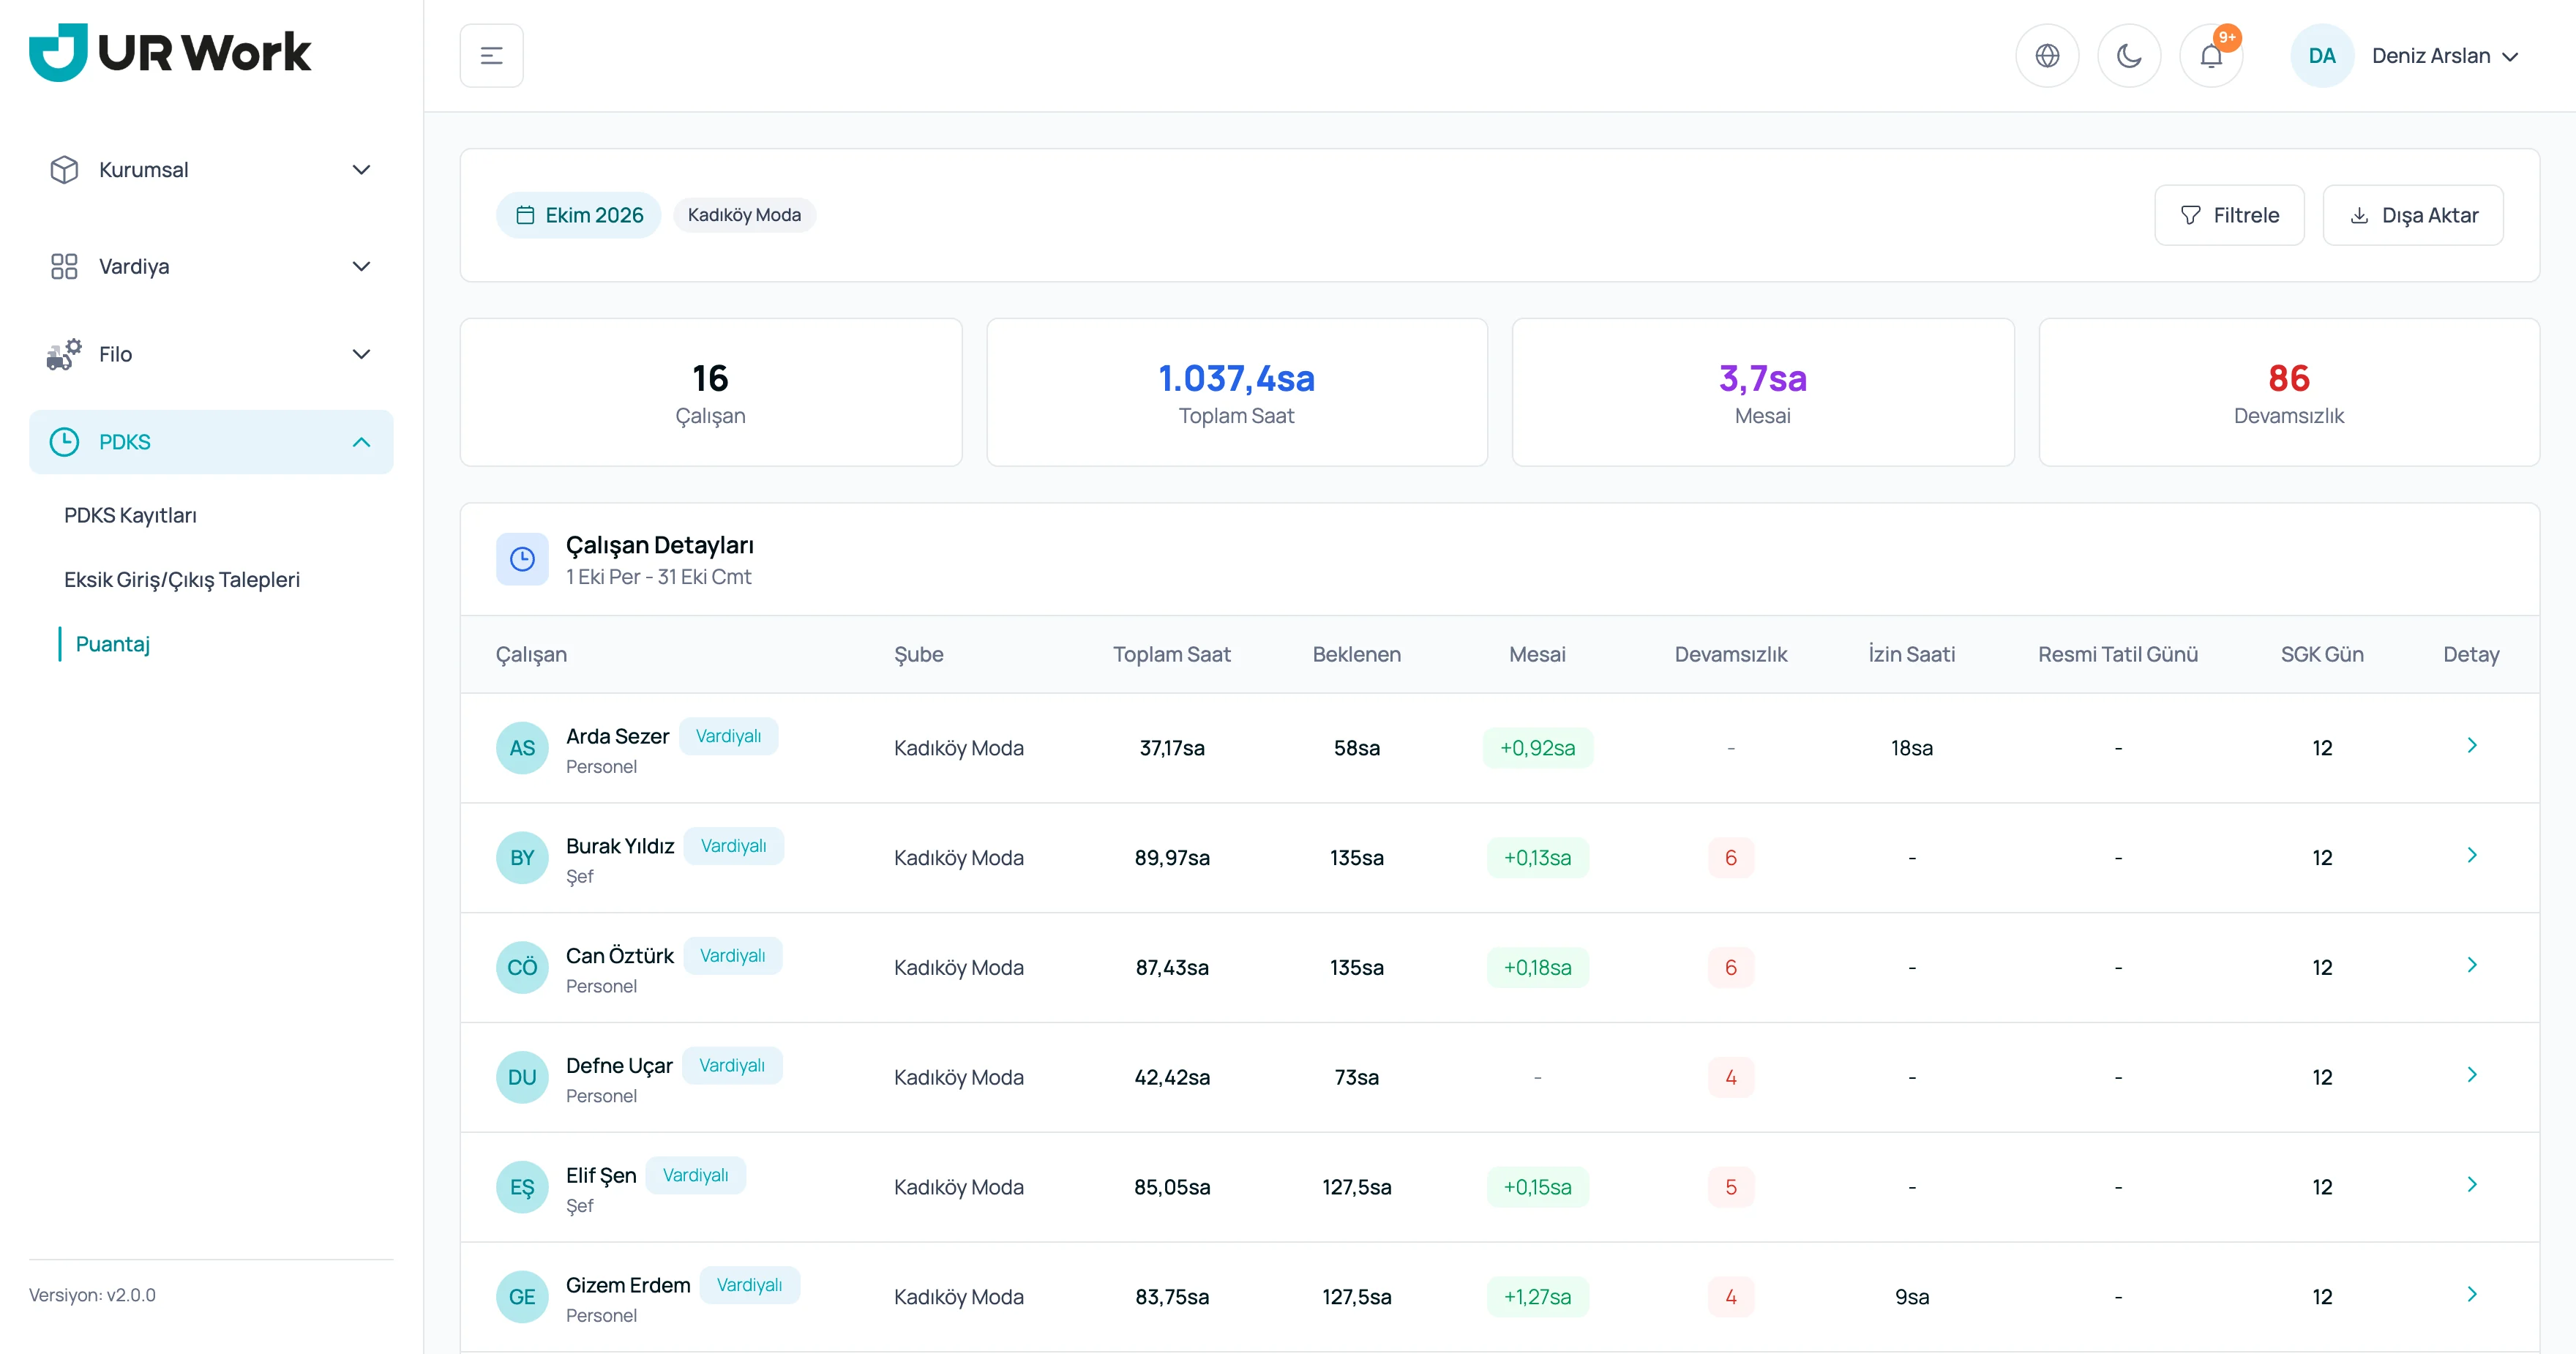Open PDKS Kayıtları submenu item
This screenshot has width=2576, height=1354.
[130, 515]
